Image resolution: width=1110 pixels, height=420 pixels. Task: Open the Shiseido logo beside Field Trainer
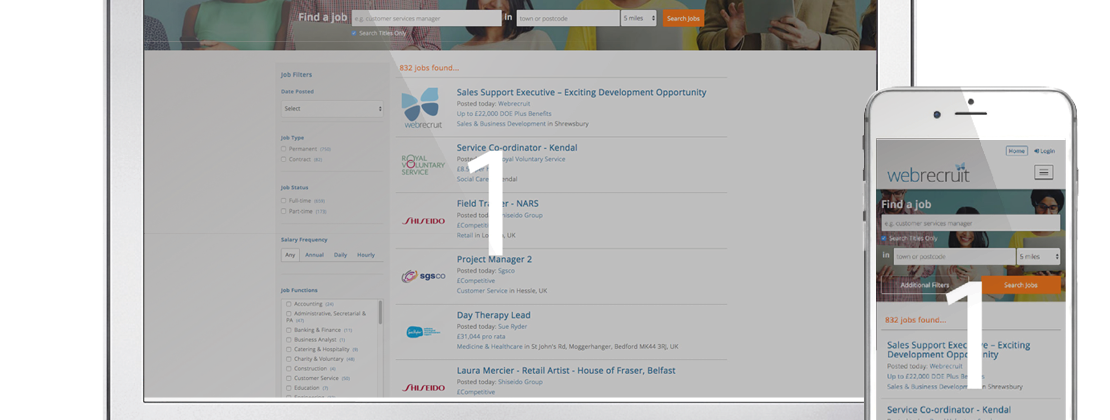pos(423,220)
